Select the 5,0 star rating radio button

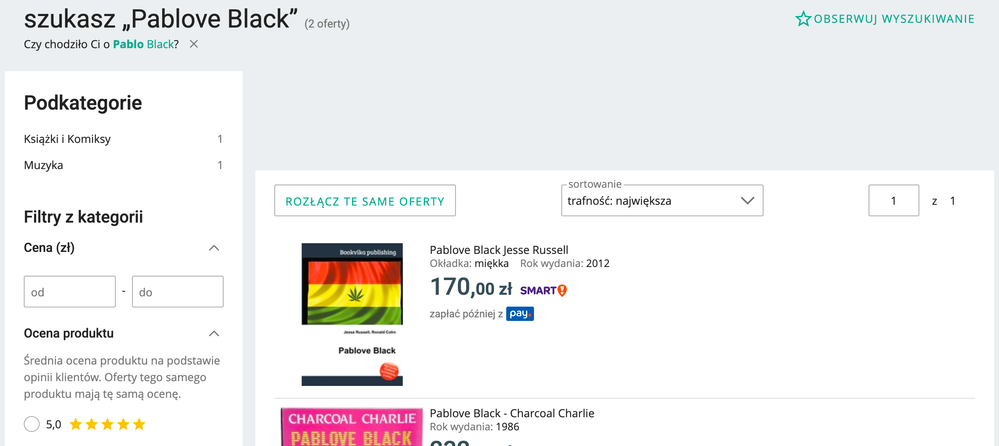tap(32, 424)
